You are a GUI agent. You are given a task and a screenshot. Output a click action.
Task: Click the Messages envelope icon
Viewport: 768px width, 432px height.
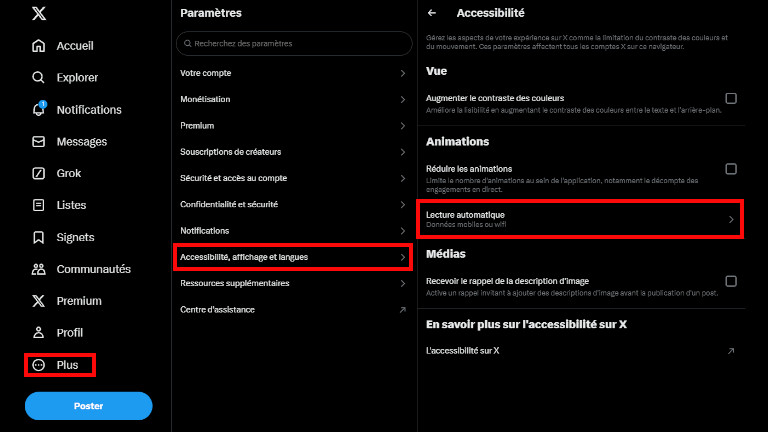tap(38, 142)
